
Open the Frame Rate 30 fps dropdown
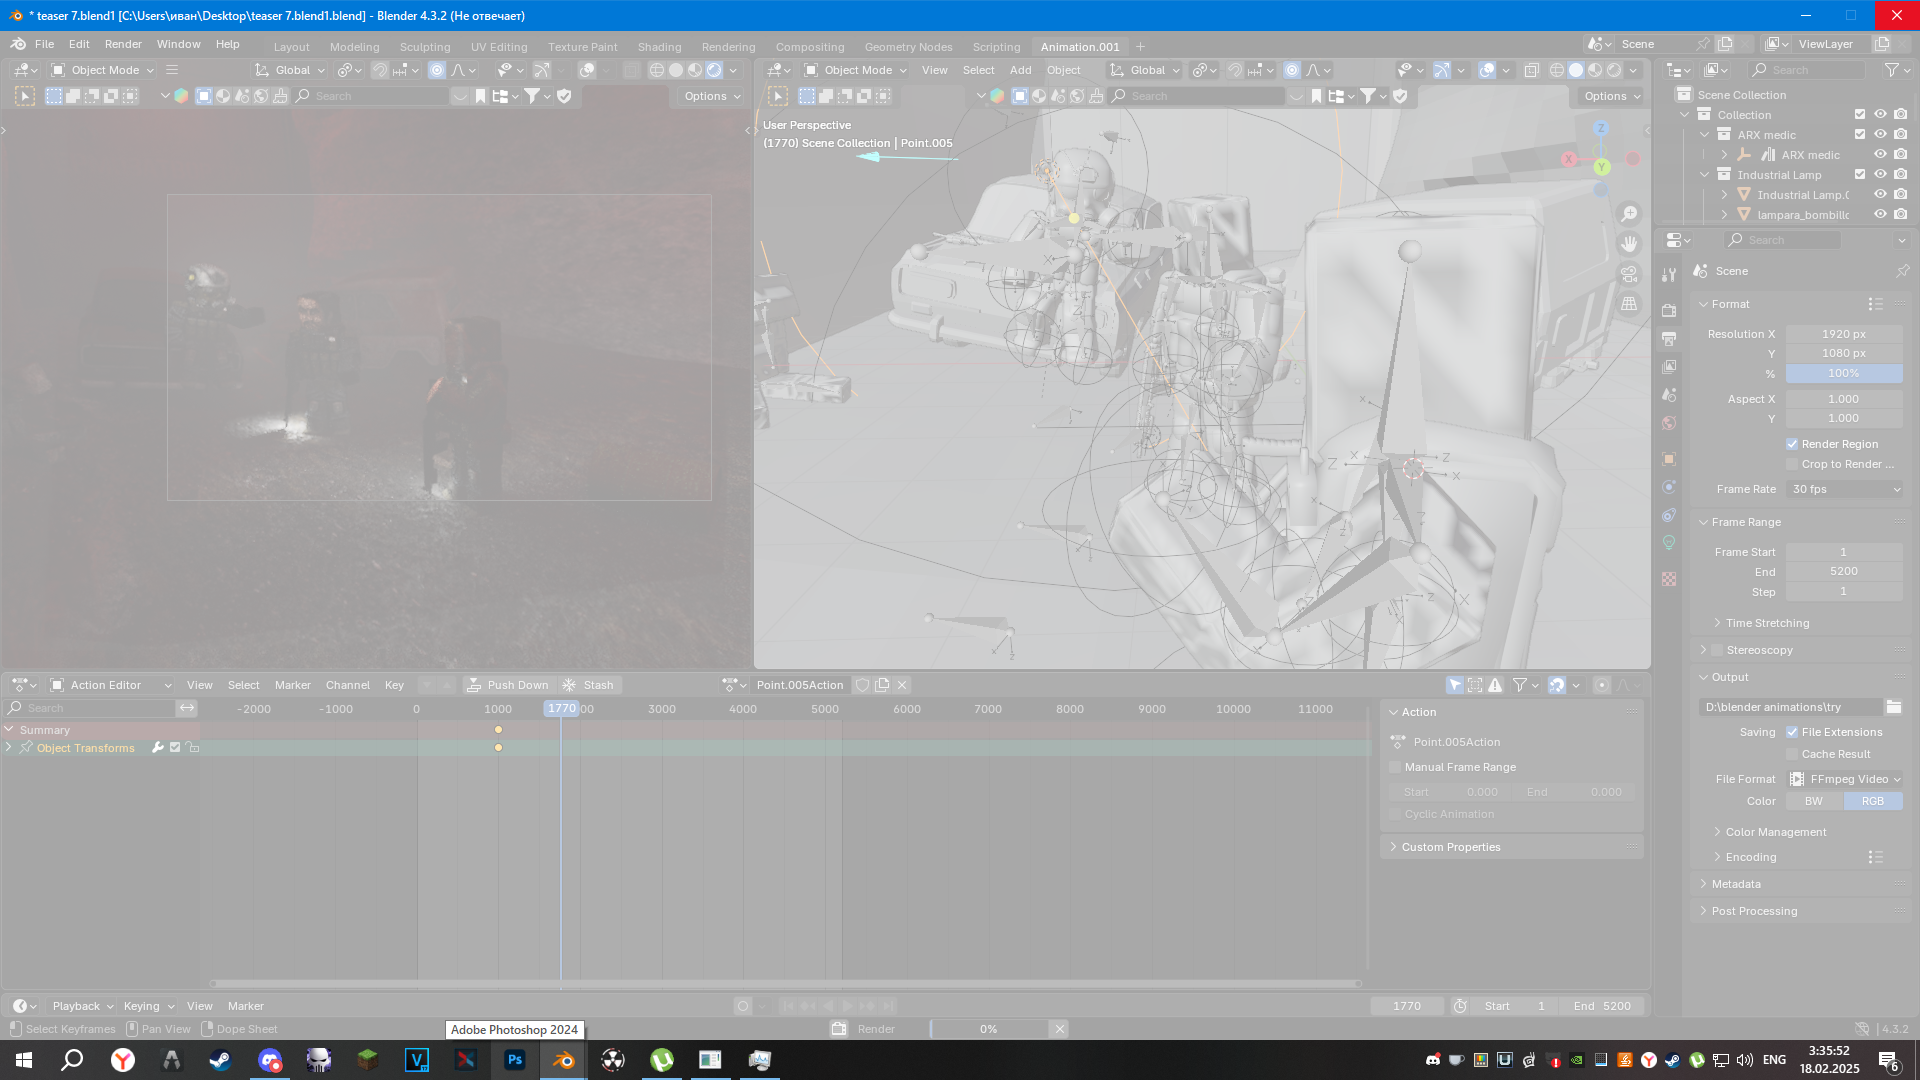1844,489
